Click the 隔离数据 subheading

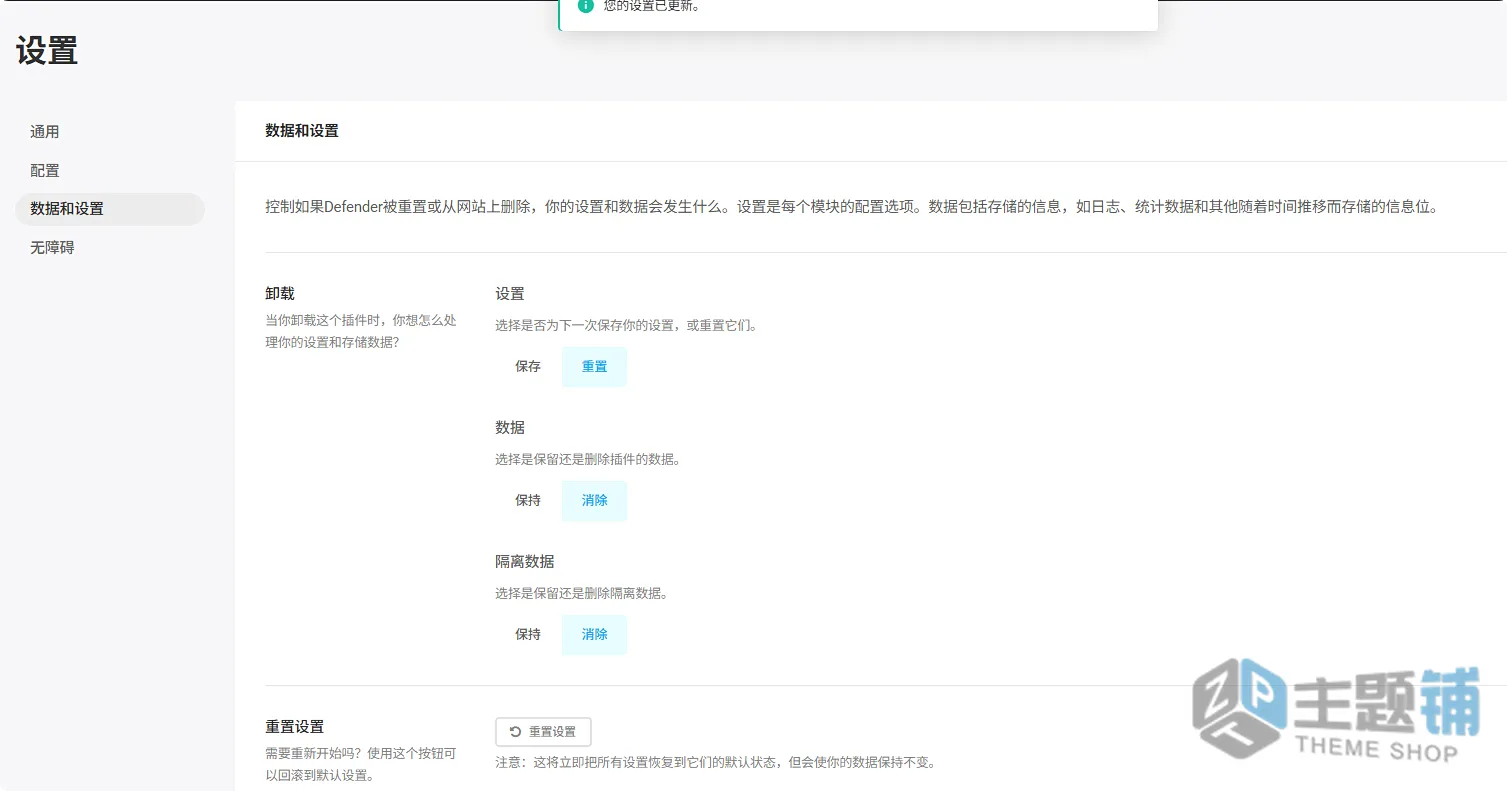(525, 562)
